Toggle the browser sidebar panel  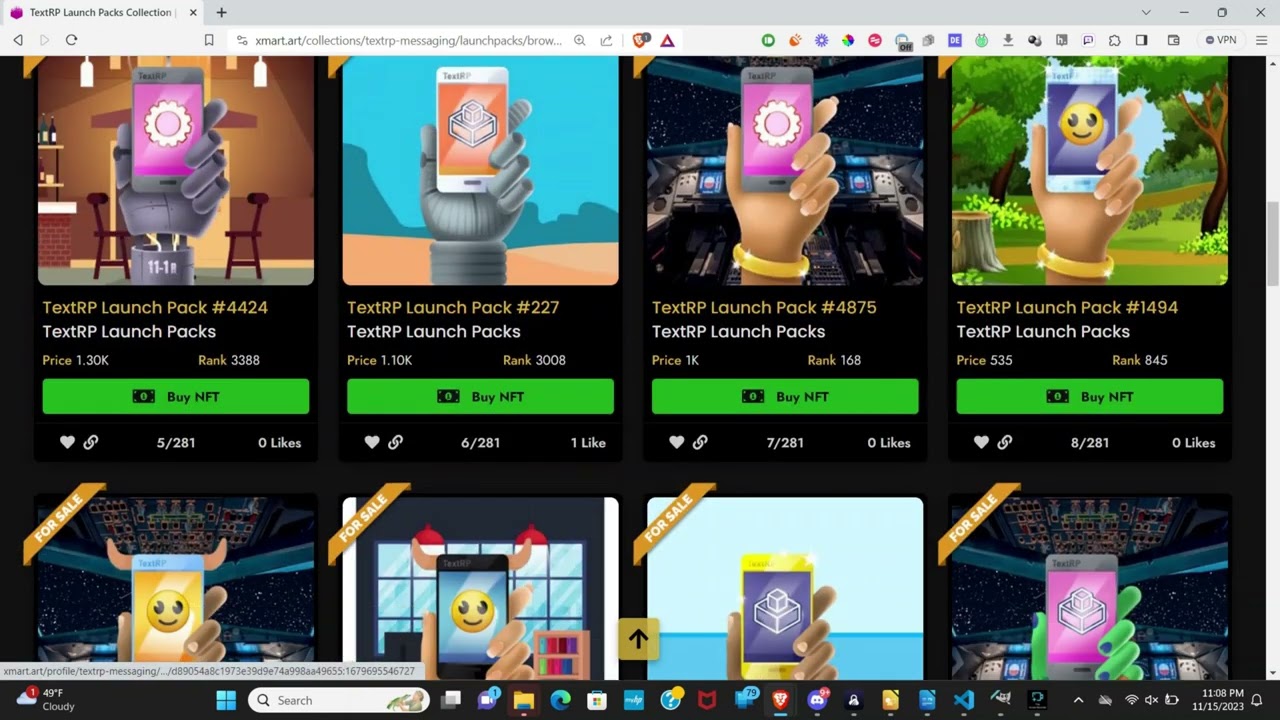pos(1141,40)
